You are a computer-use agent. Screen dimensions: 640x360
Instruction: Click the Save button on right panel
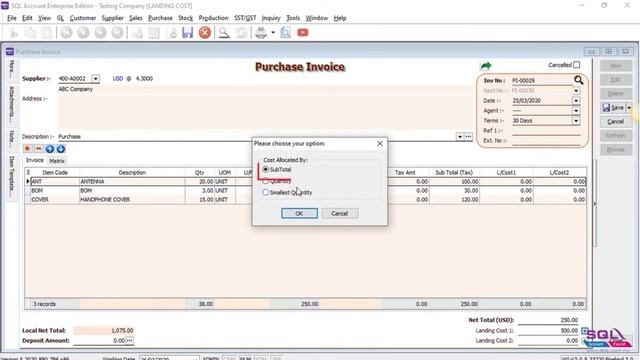point(613,108)
